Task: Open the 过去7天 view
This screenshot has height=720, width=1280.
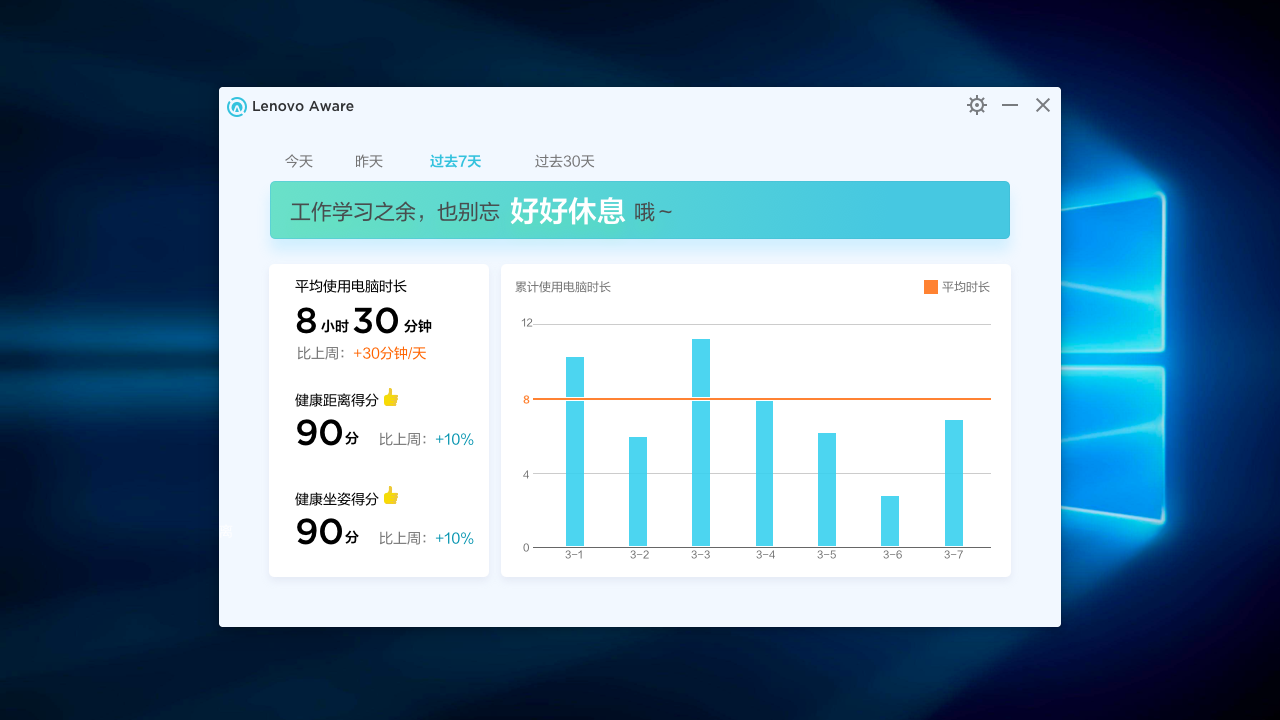Action: click(x=455, y=161)
